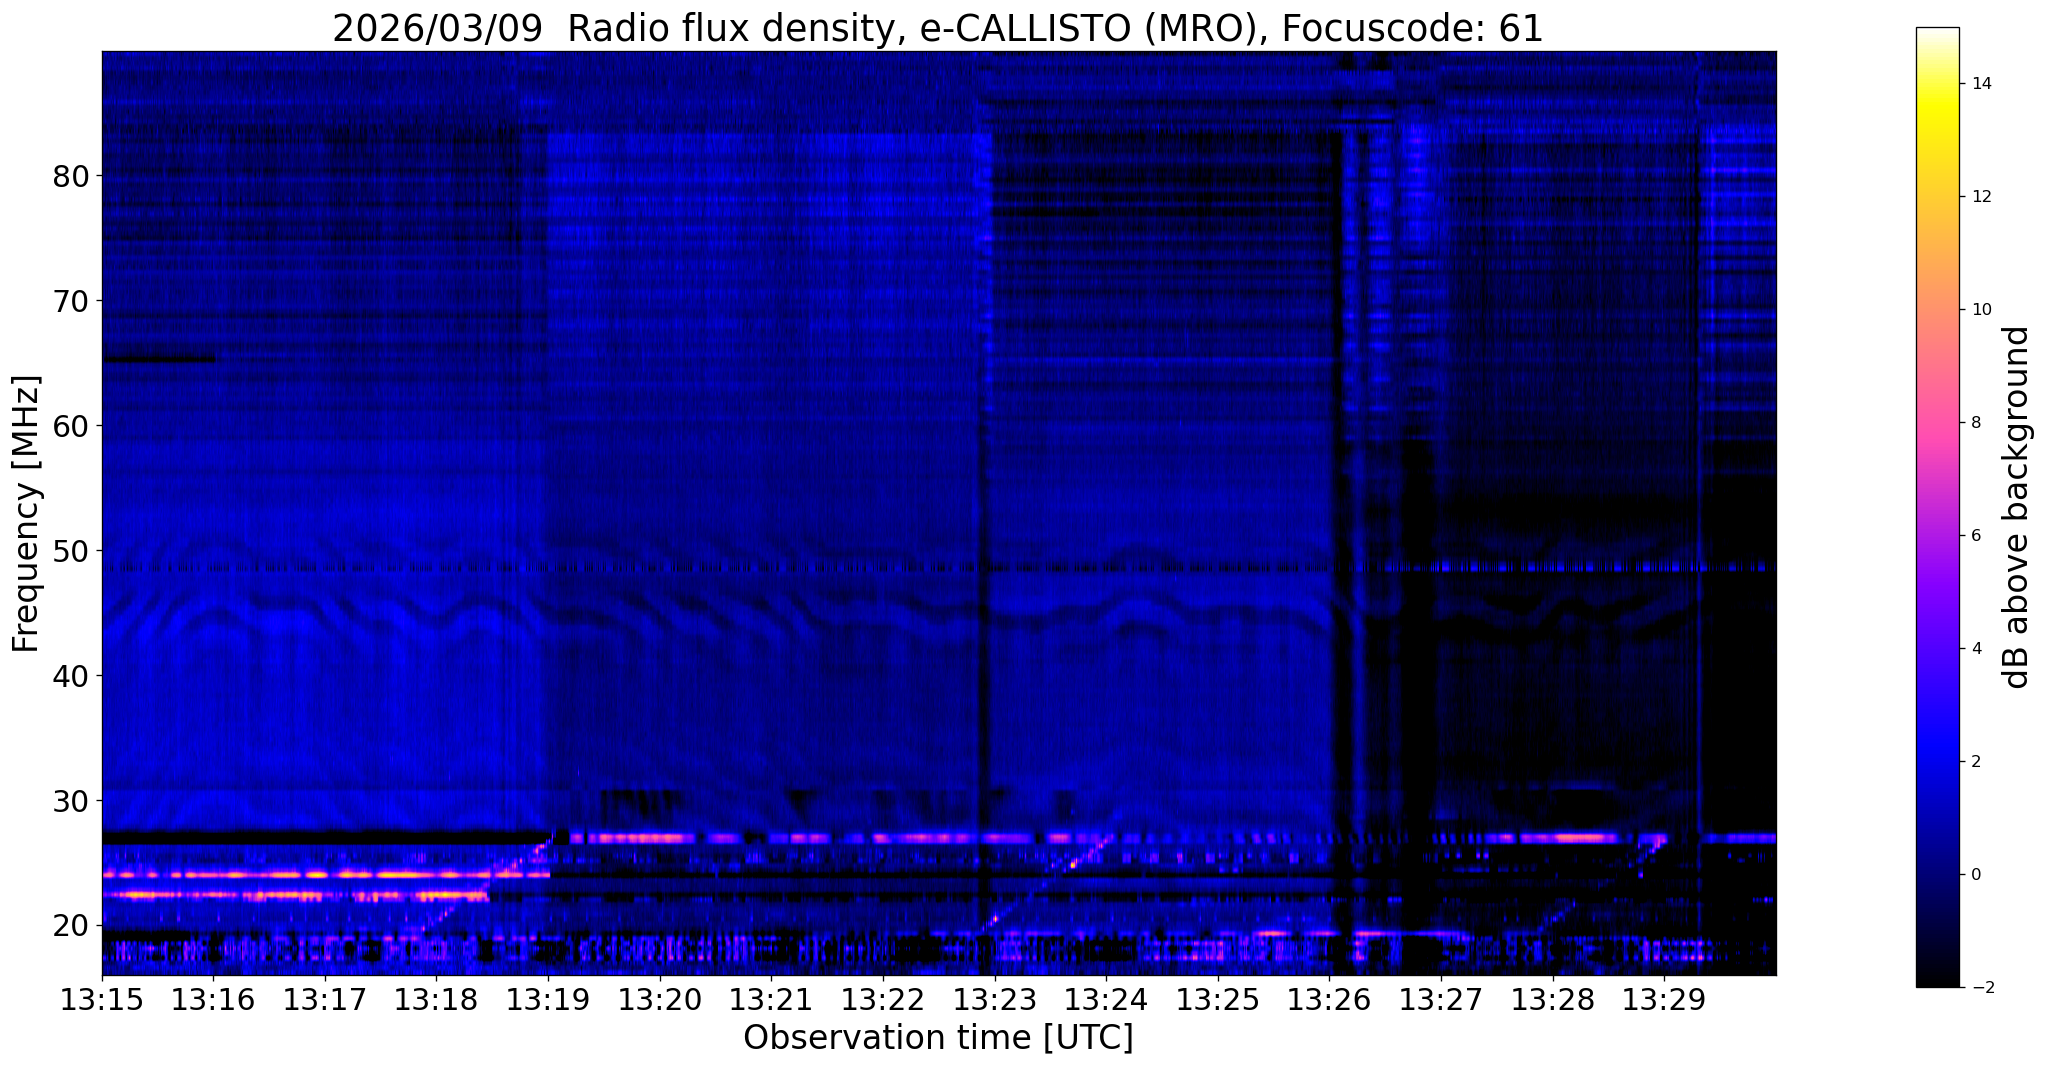Click the 13:26 time tick label
Screen dimensions: 2047x1067
(1329, 1000)
